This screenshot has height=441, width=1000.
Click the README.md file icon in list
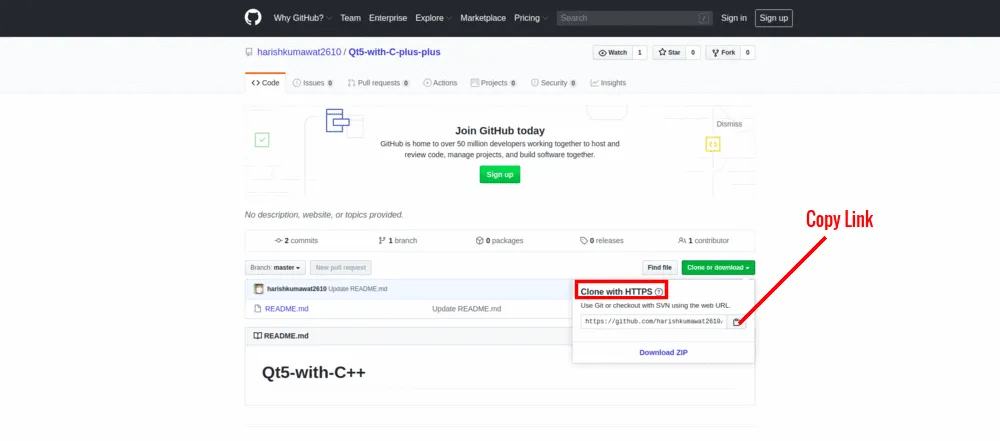tap(258, 309)
